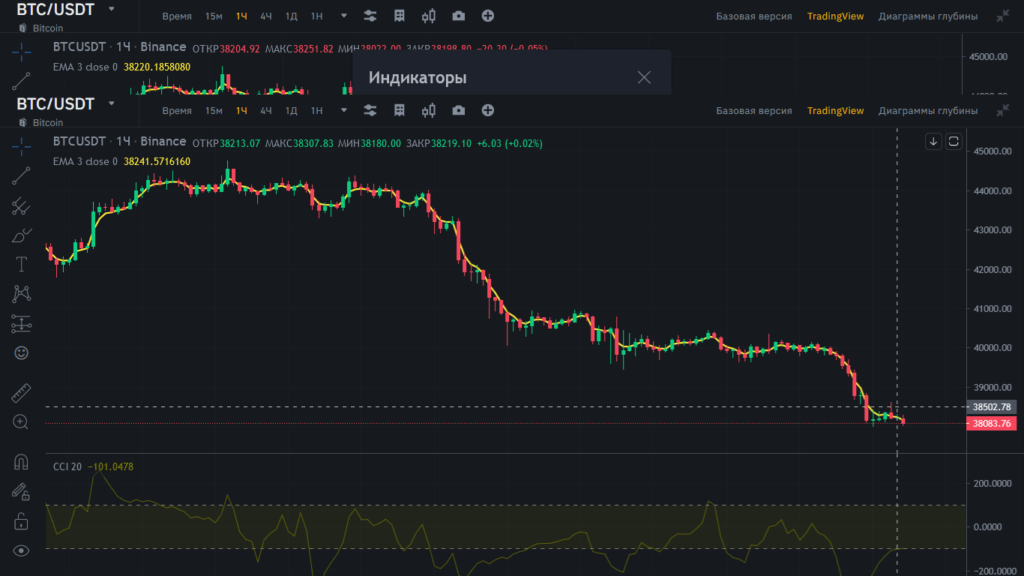Enable stay in drawing mode pencil-lock
Image resolution: width=1024 pixels, height=576 pixels.
(20, 491)
